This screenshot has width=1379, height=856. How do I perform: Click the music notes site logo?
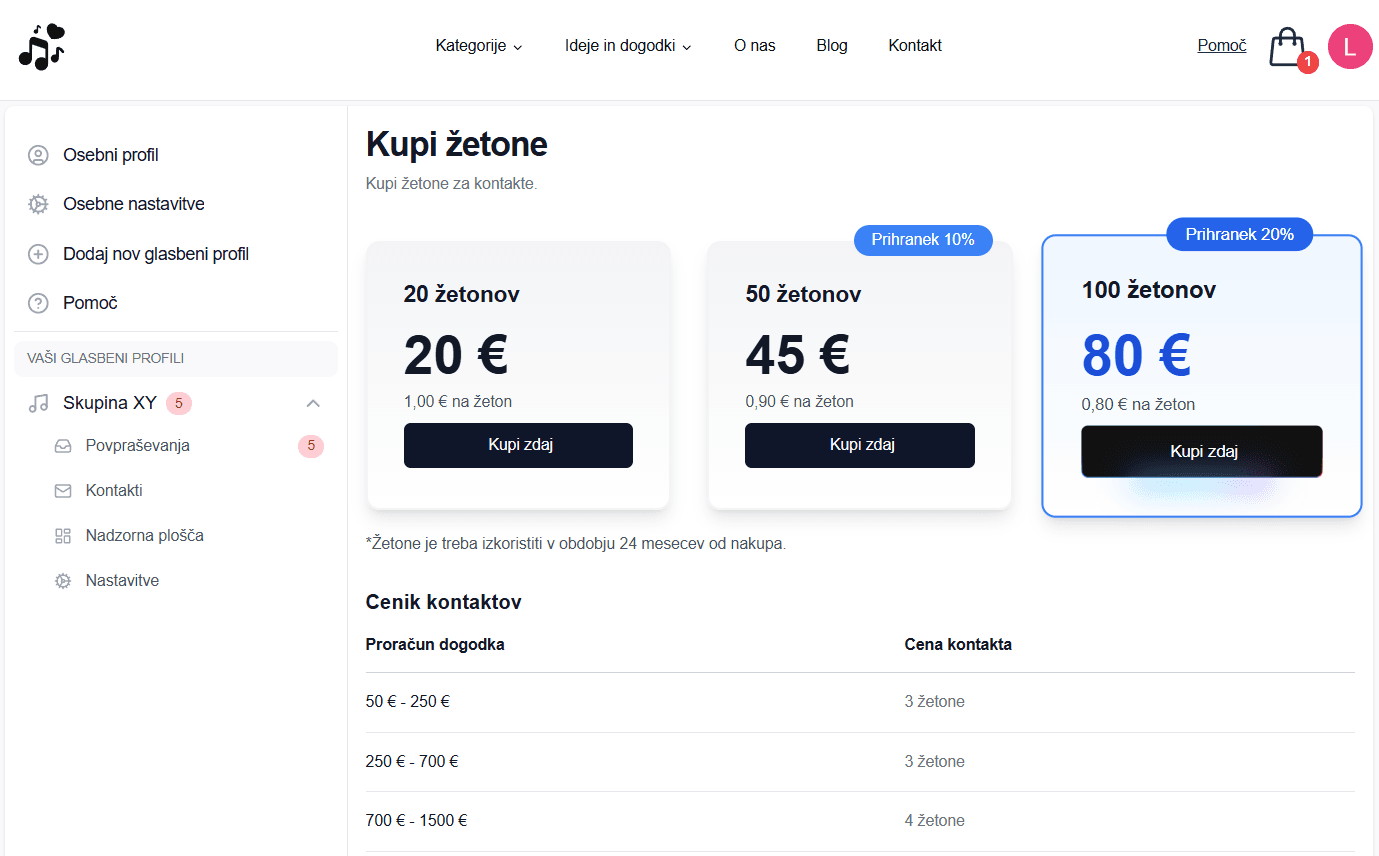click(x=42, y=46)
